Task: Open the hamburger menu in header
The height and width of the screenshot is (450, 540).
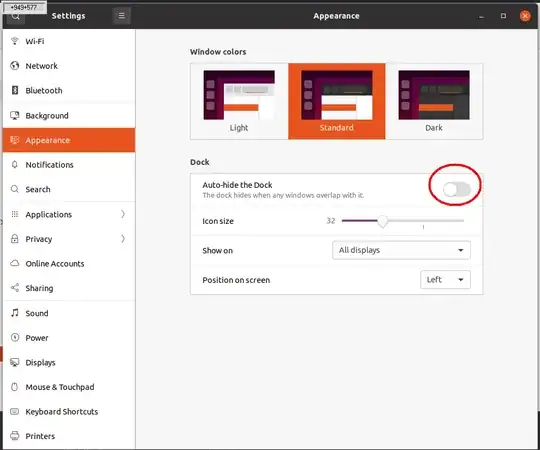Action: (x=121, y=15)
